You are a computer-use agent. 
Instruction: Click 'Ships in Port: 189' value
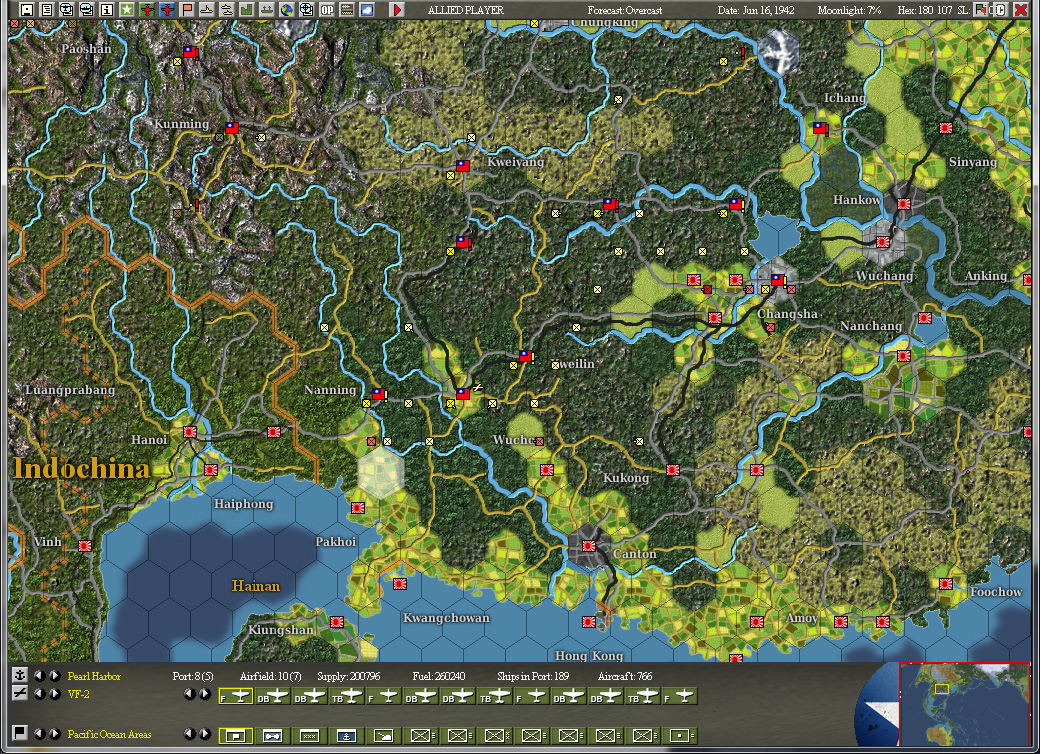point(533,676)
